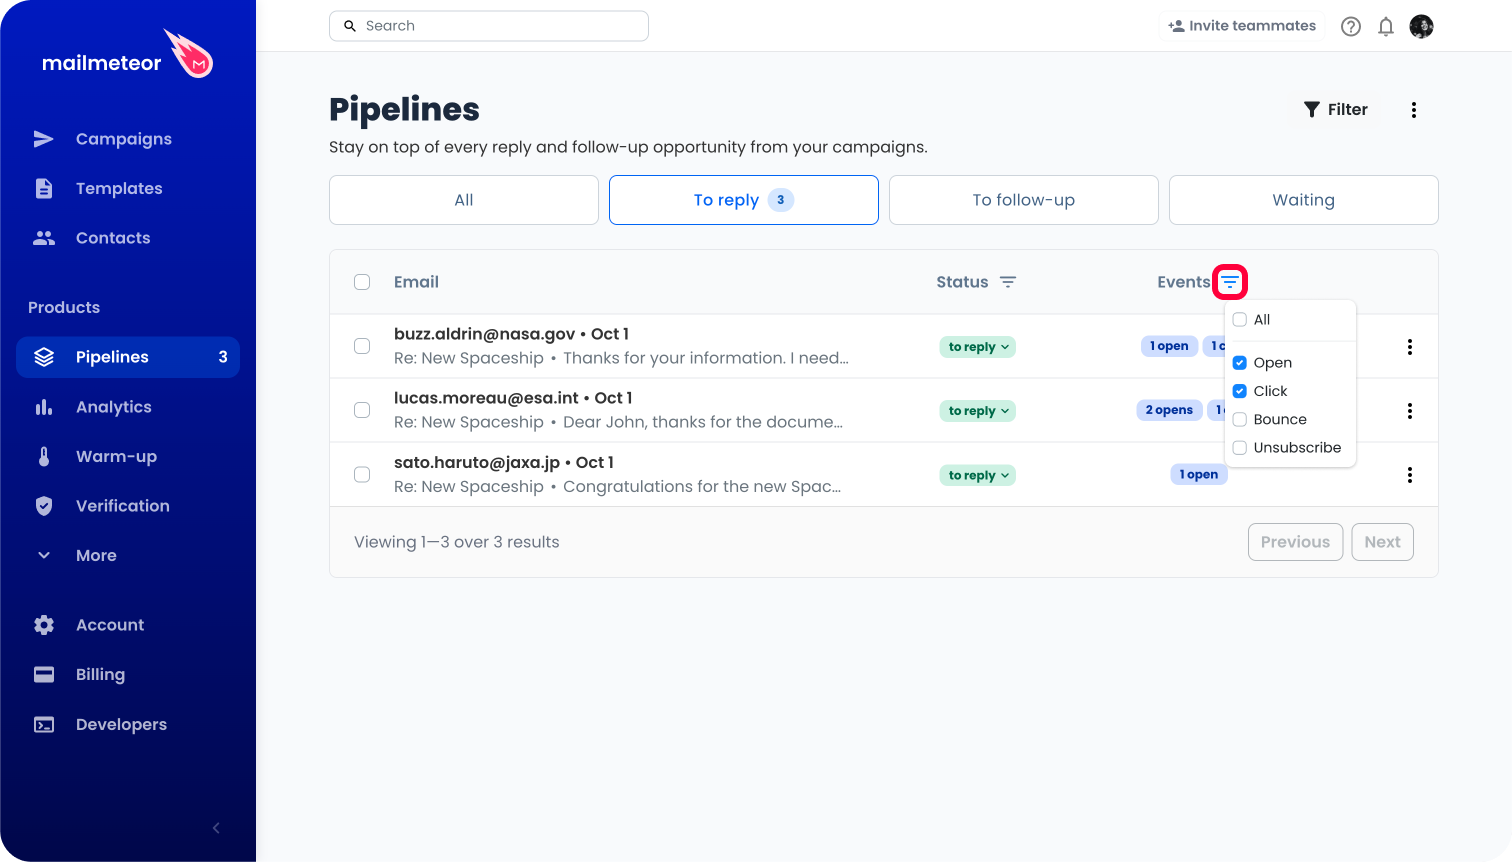Screen dimensions: 1512x862
Task: Click the Mailmeteor logo
Action: point(127,55)
